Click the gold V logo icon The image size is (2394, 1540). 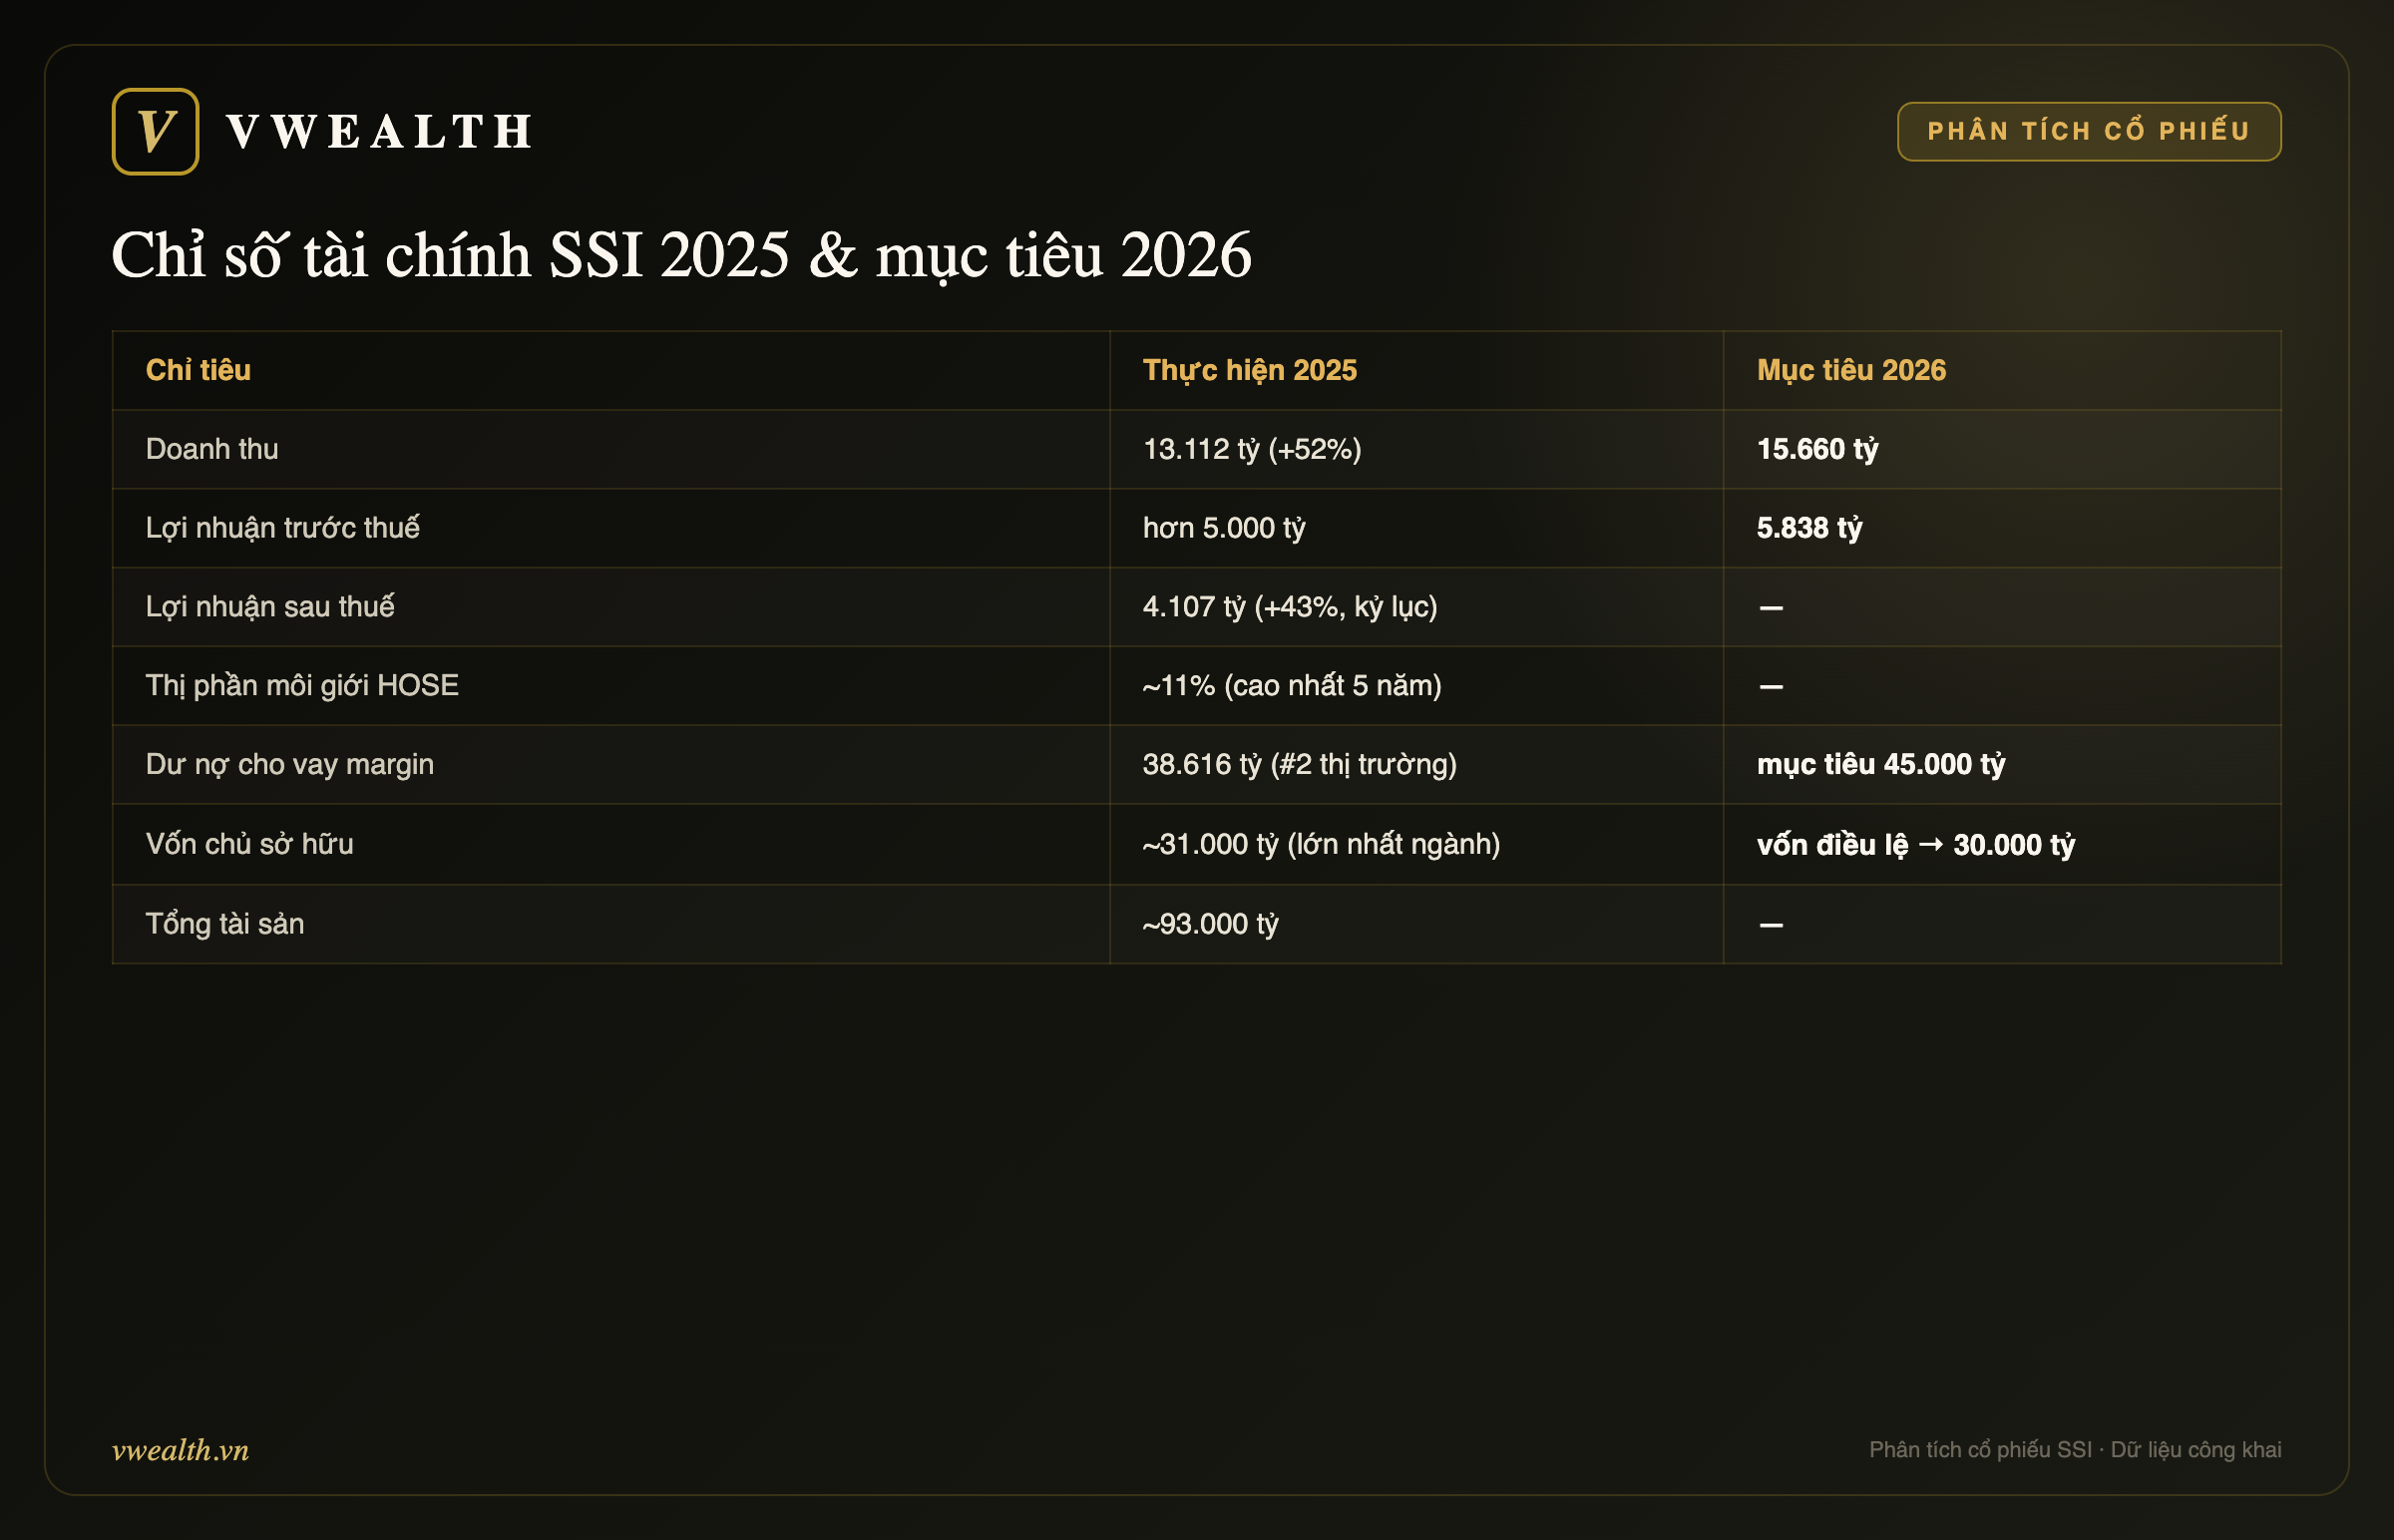[155, 131]
